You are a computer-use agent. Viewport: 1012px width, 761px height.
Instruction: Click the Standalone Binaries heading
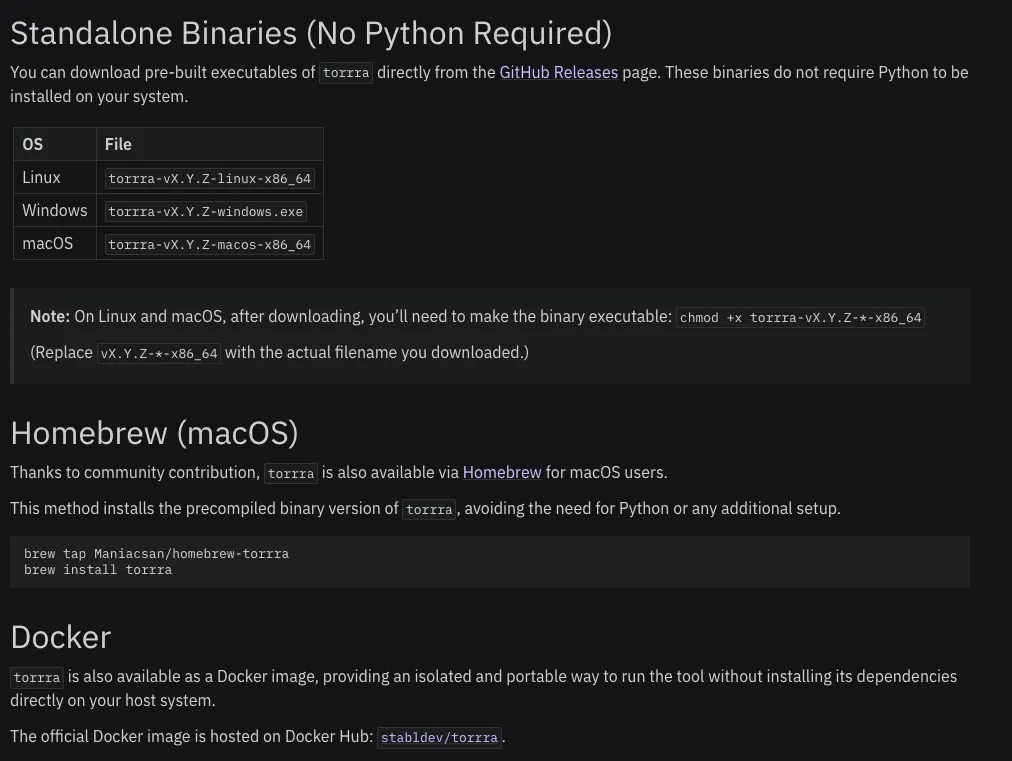pyautogui.click(x=311, y=33)
